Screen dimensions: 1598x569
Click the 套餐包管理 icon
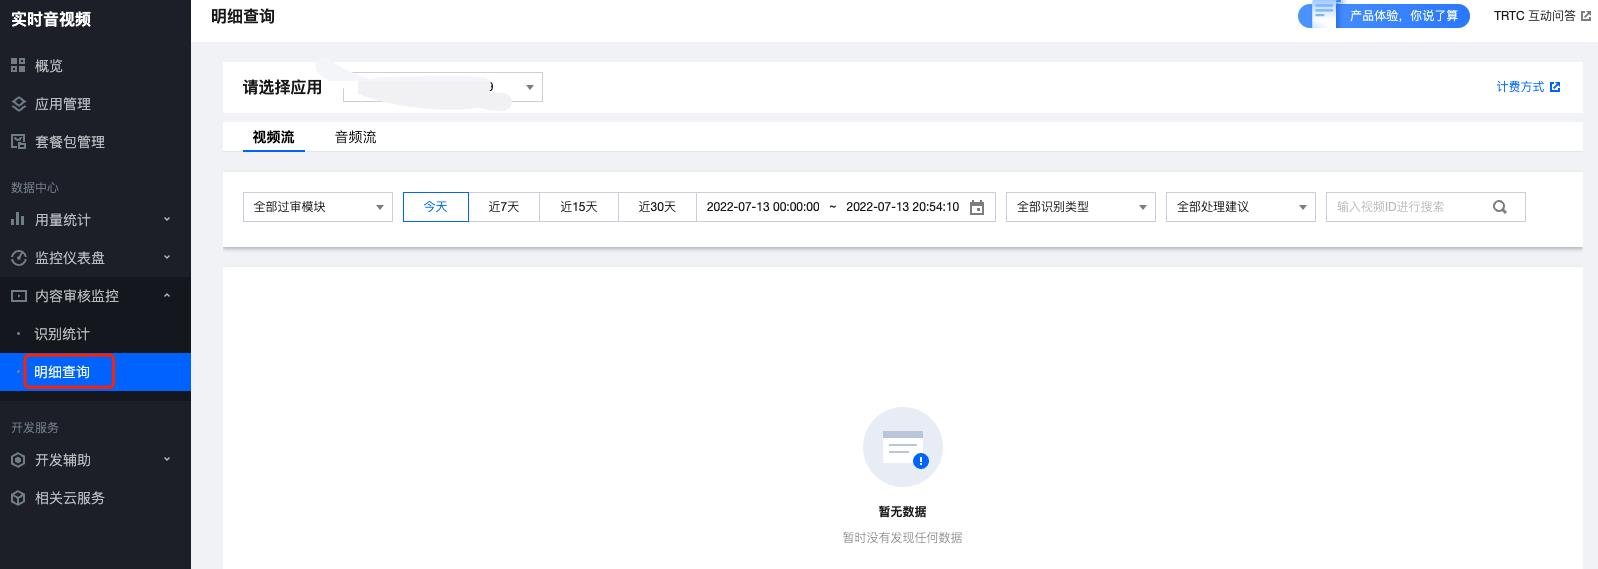[x=18, y=142]
